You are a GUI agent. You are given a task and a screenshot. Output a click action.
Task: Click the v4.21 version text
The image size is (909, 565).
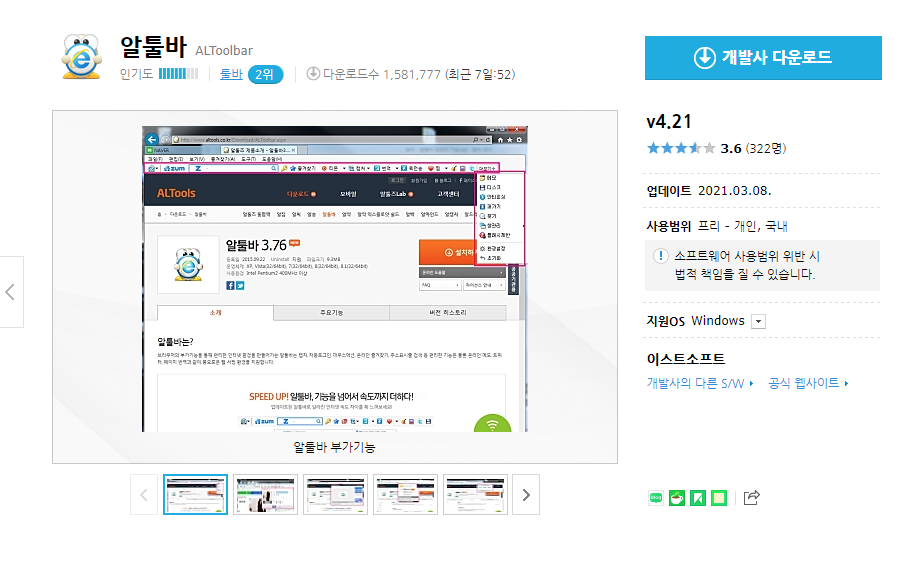(669, 122)
